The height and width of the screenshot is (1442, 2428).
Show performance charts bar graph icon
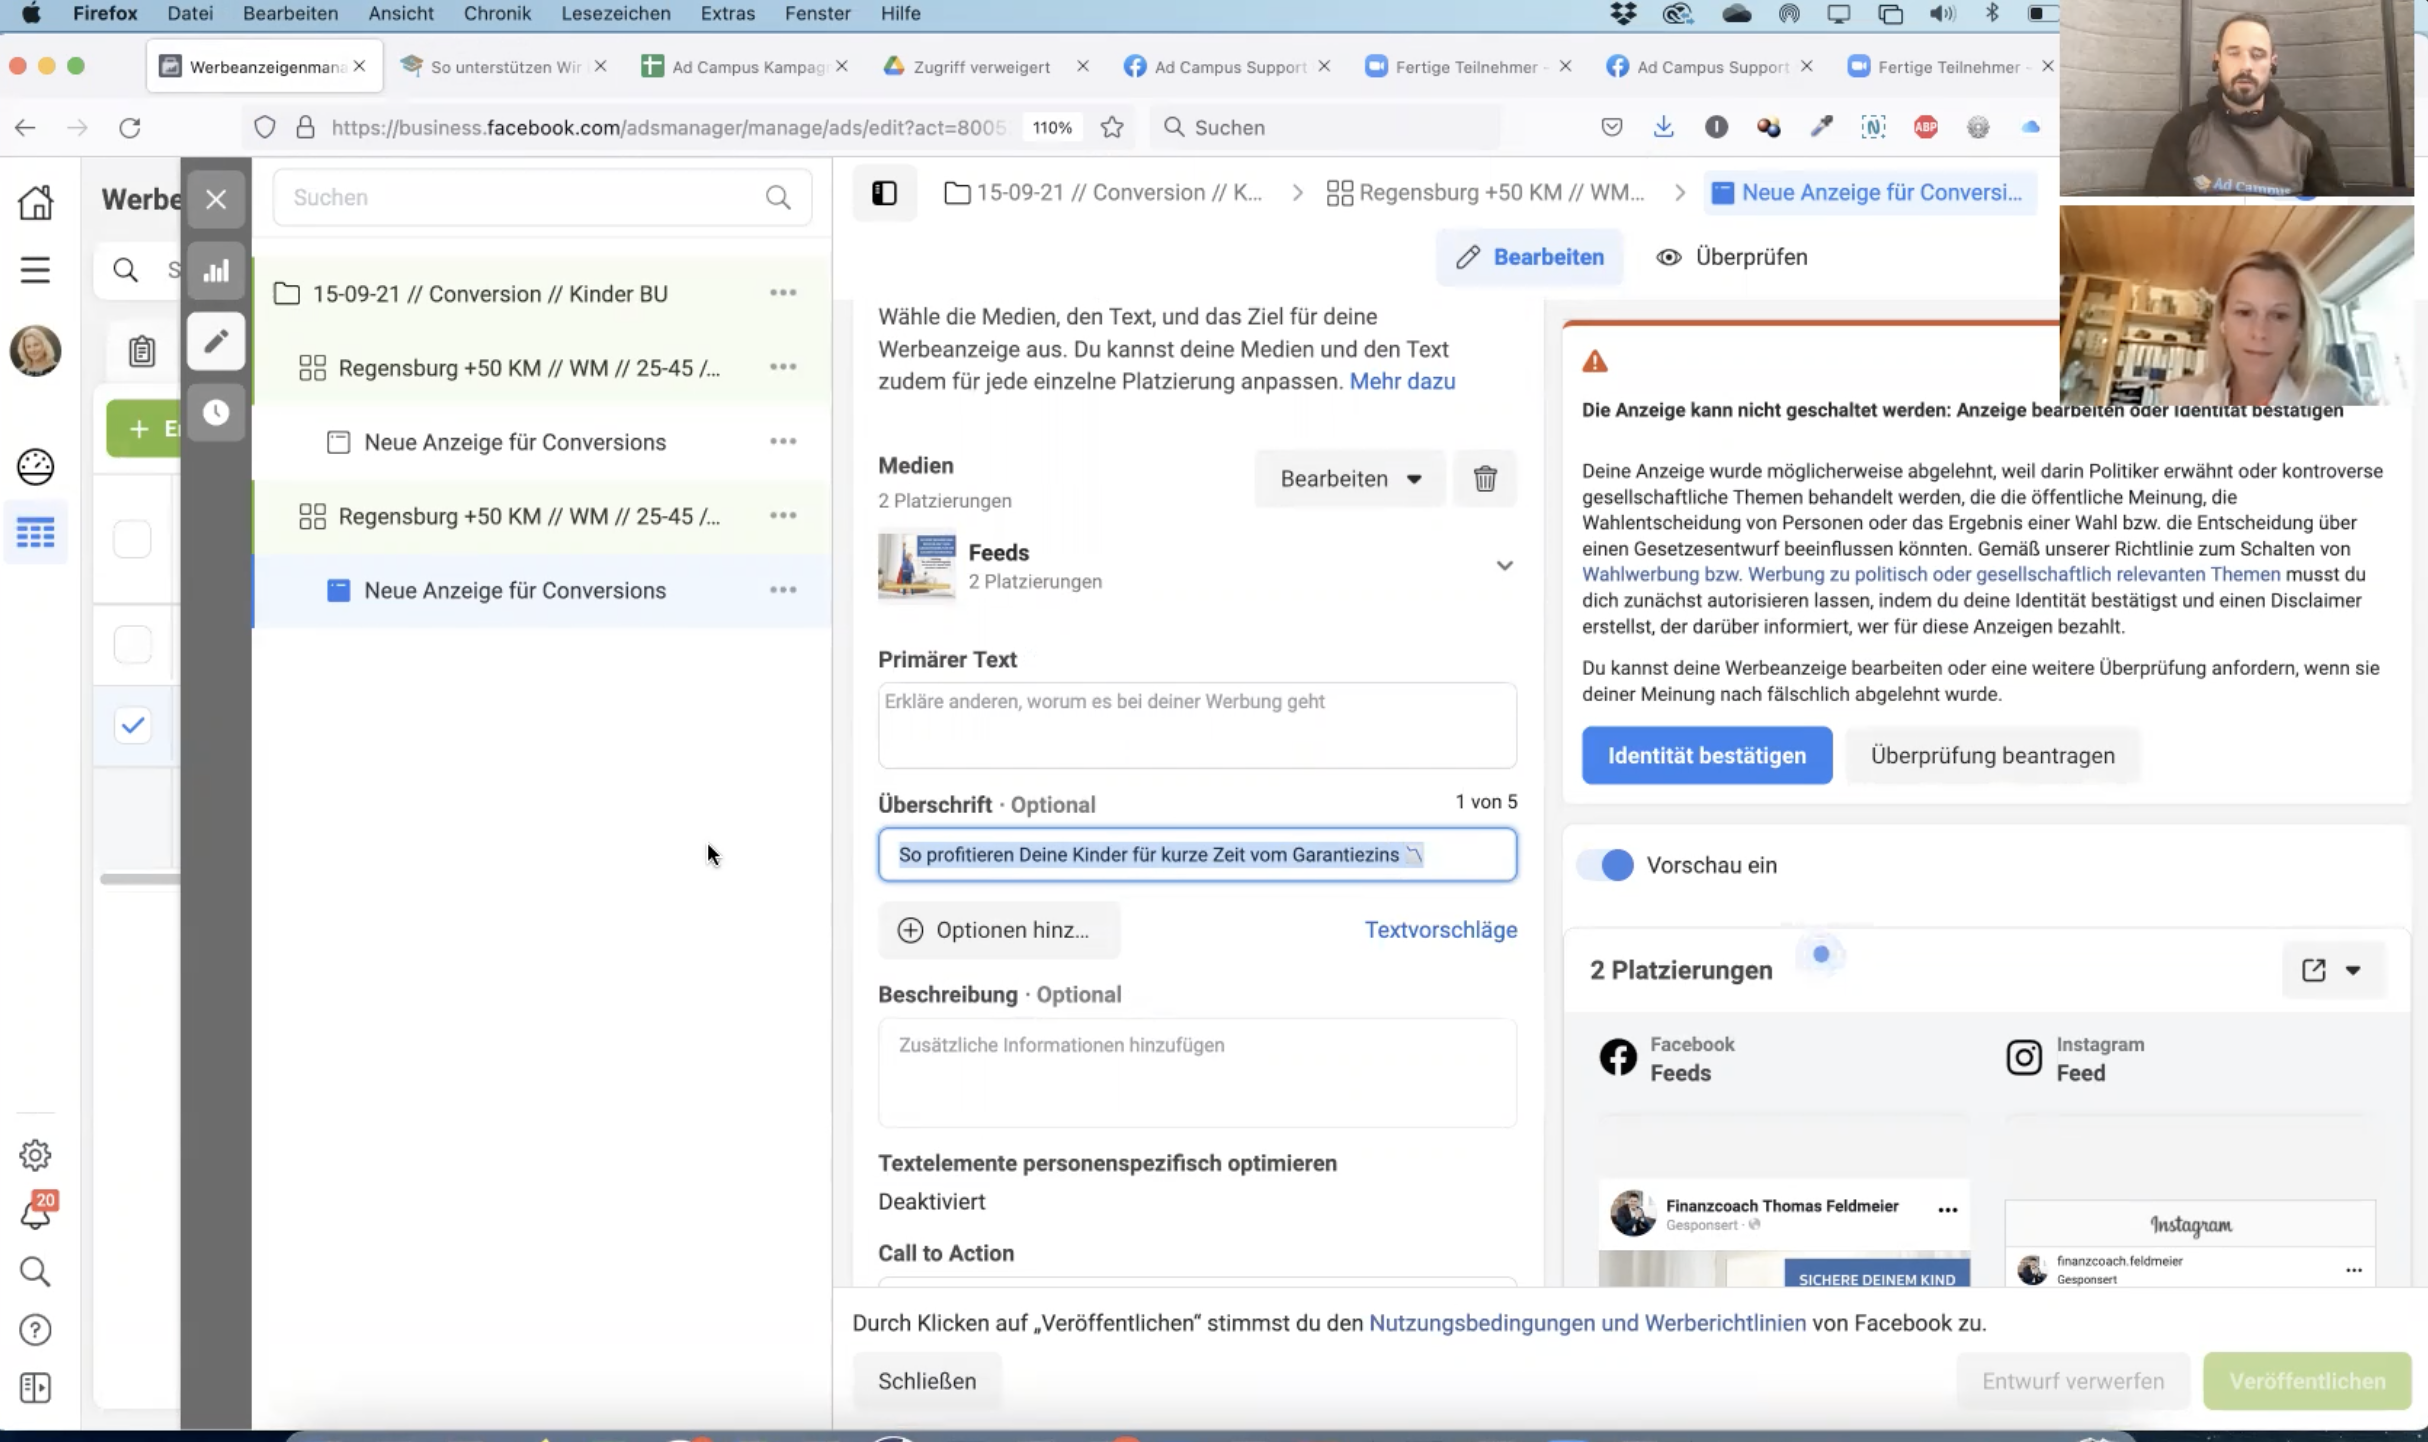[x=216, y=271]
